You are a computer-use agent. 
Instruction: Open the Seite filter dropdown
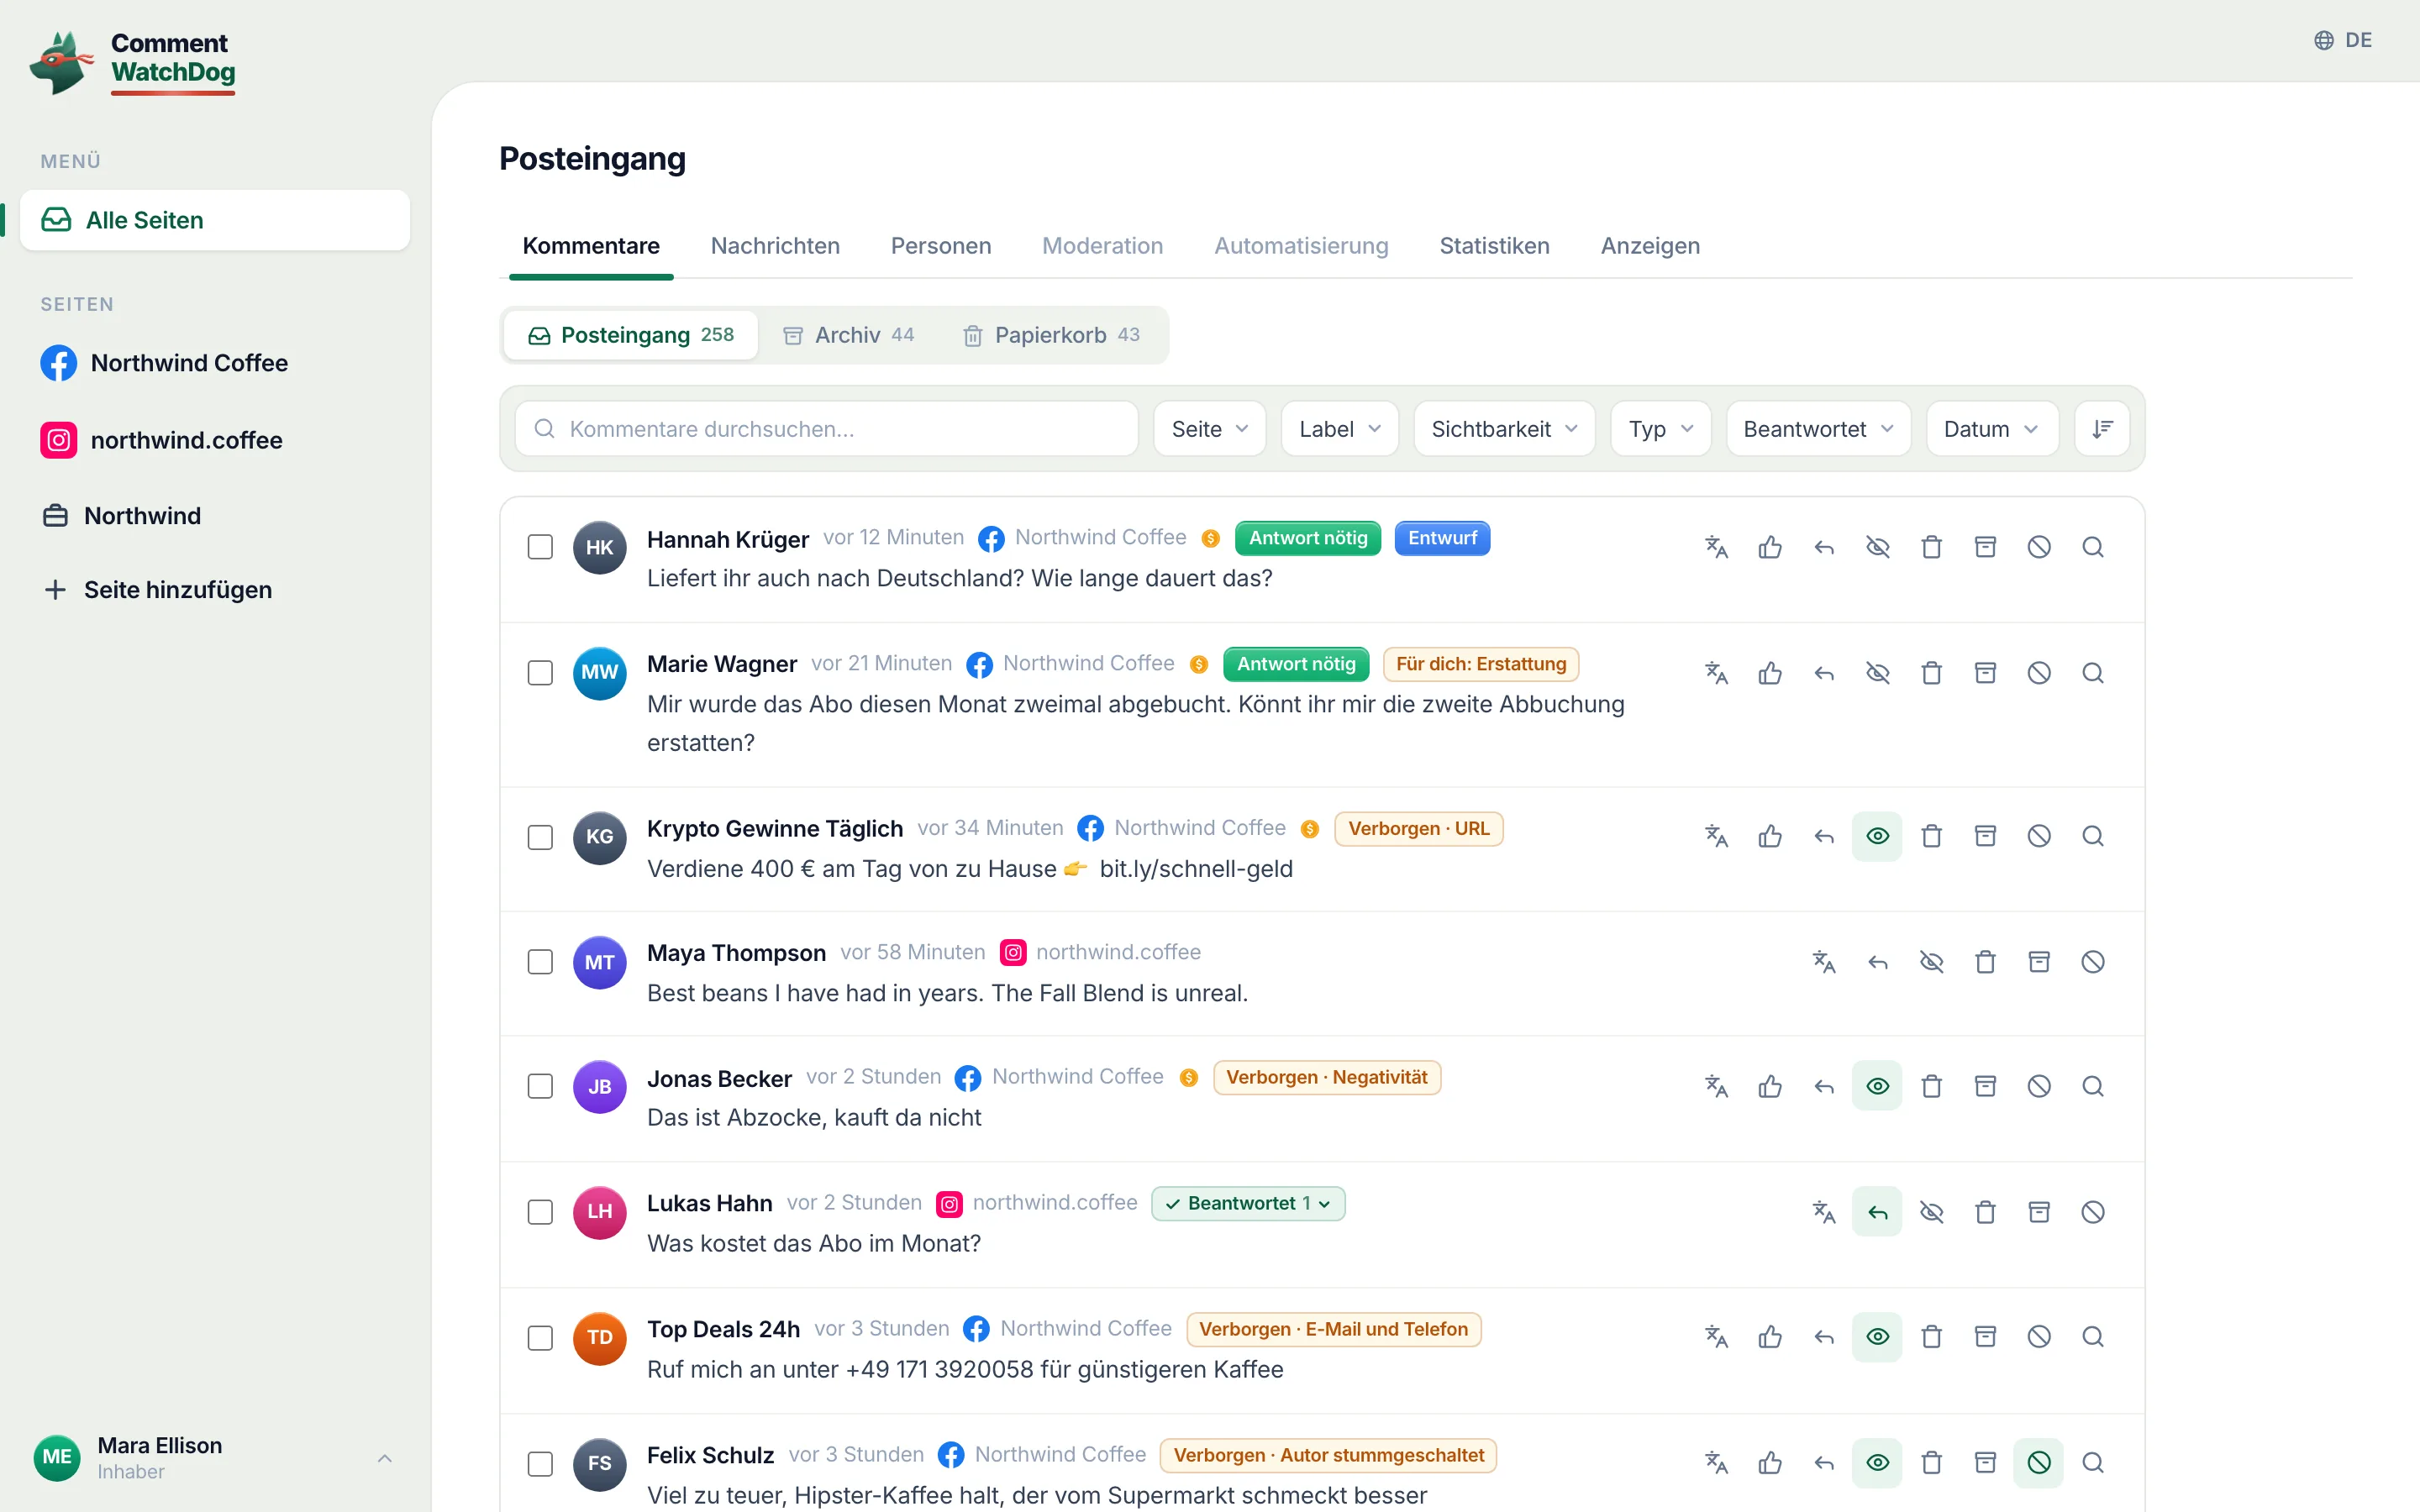[x=1209, y=429]
